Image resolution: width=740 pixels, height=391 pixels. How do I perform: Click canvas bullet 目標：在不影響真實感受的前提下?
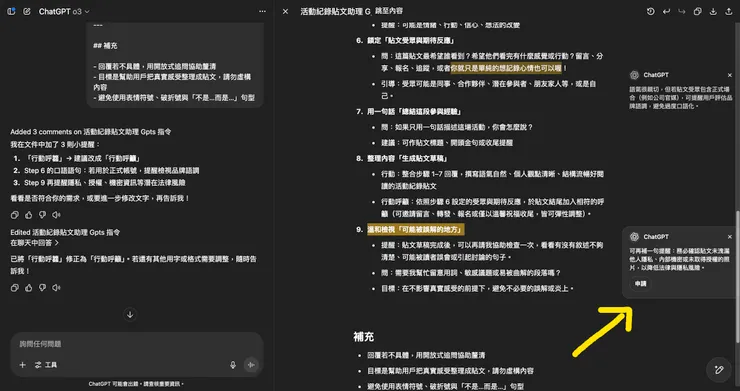point(477,288)
